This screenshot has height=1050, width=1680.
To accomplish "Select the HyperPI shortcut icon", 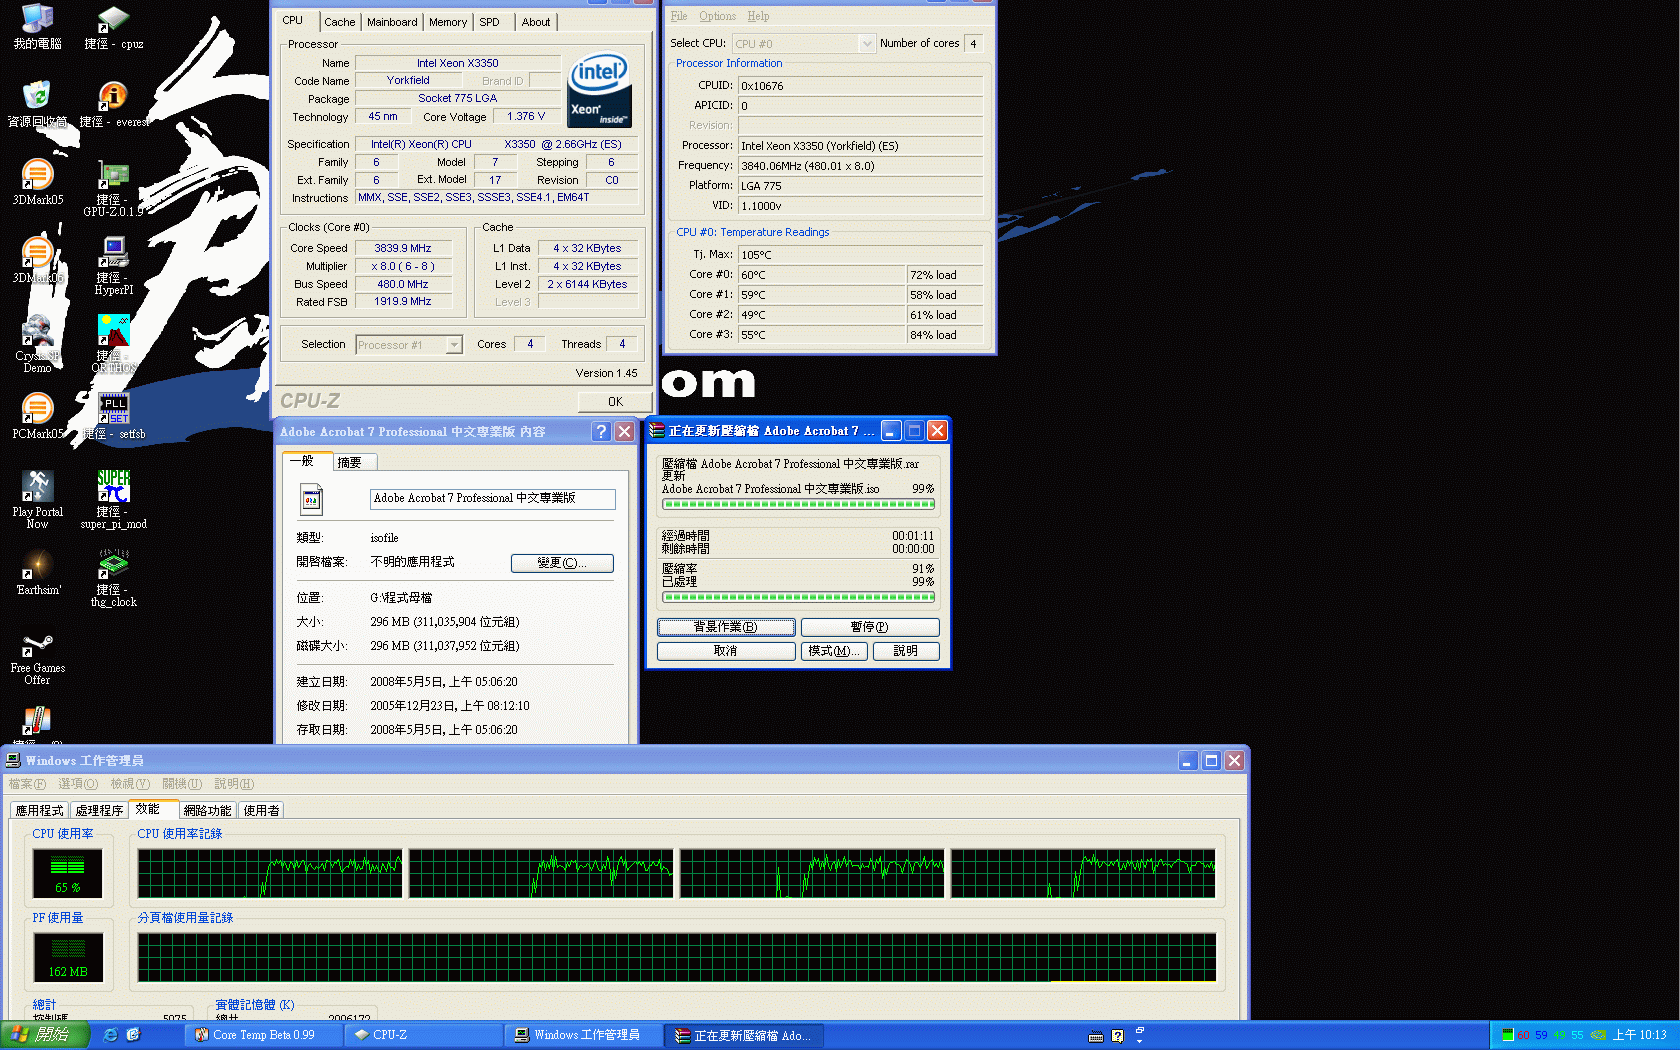I will [x=113, y=266].
